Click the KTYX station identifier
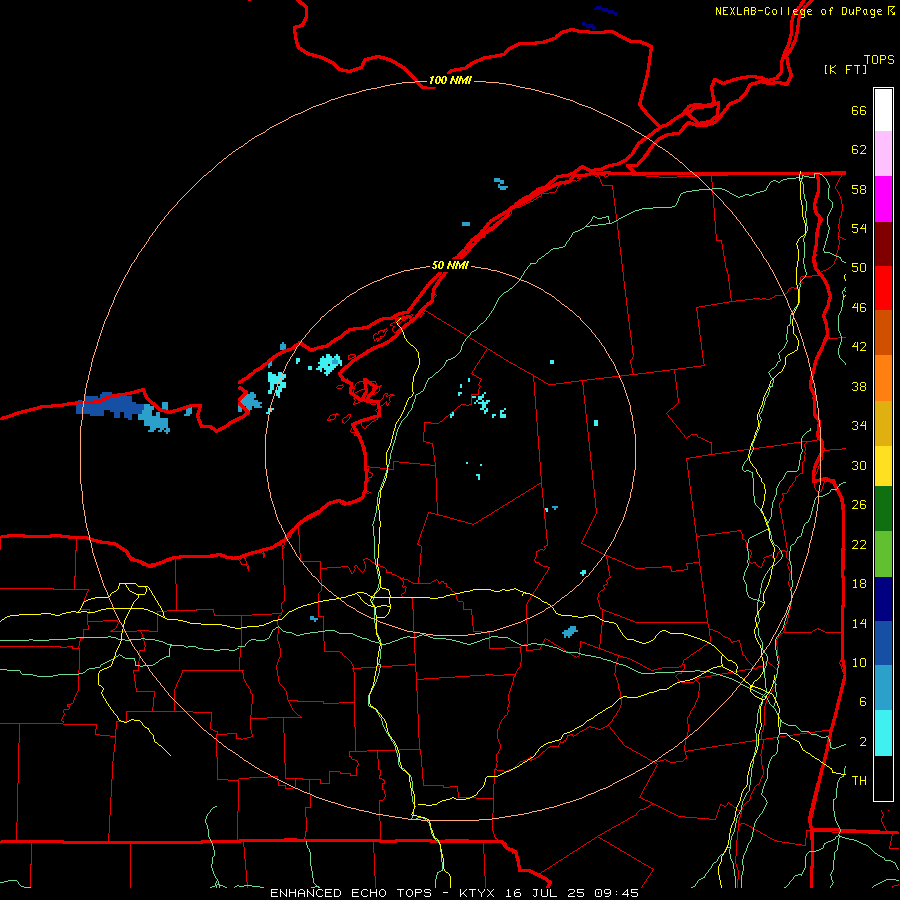This screenshot has height=900, width=900. [x=479, y=893]
